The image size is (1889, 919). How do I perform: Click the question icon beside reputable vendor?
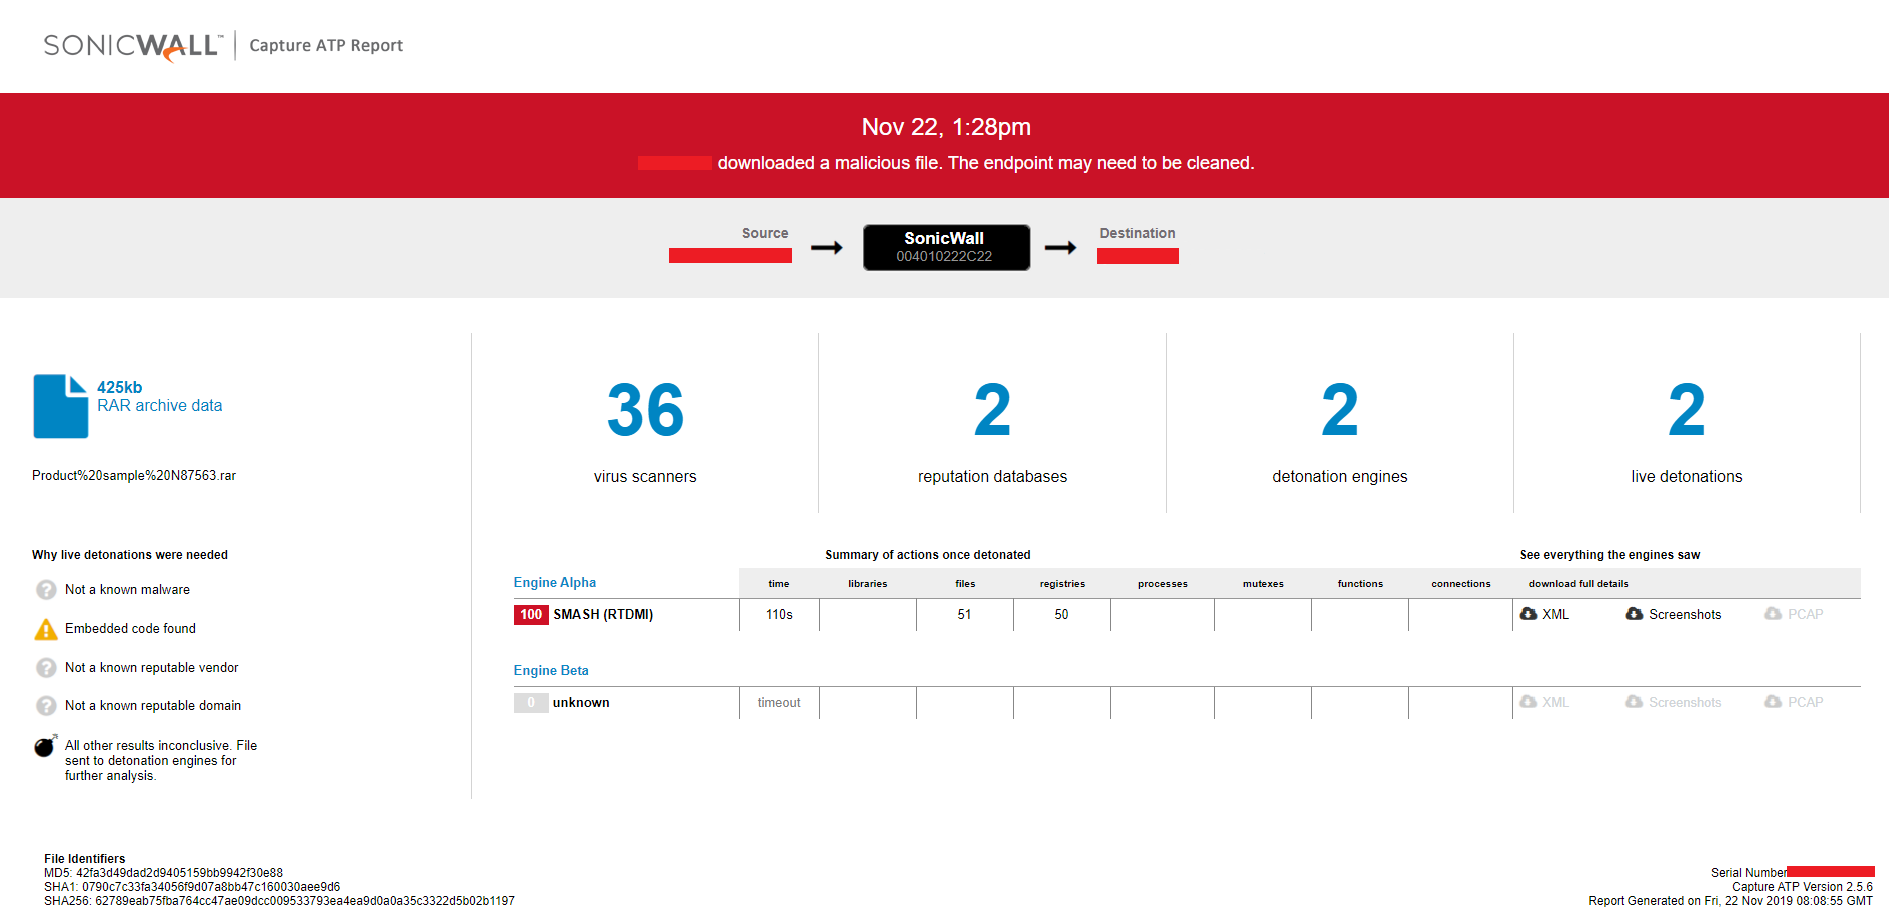pos(46,668)
